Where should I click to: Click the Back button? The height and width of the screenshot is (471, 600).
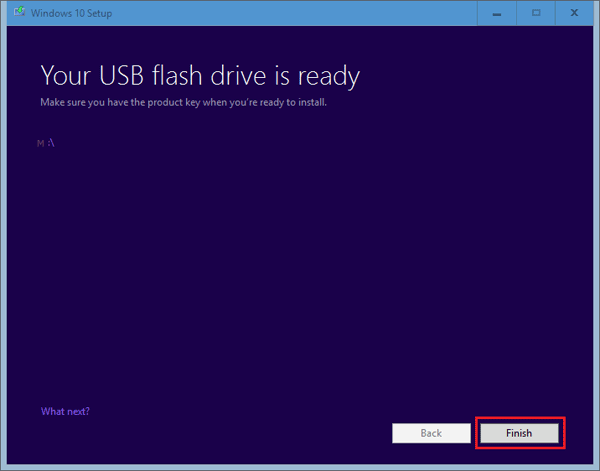pyautogui.click(x=431, y=433)
